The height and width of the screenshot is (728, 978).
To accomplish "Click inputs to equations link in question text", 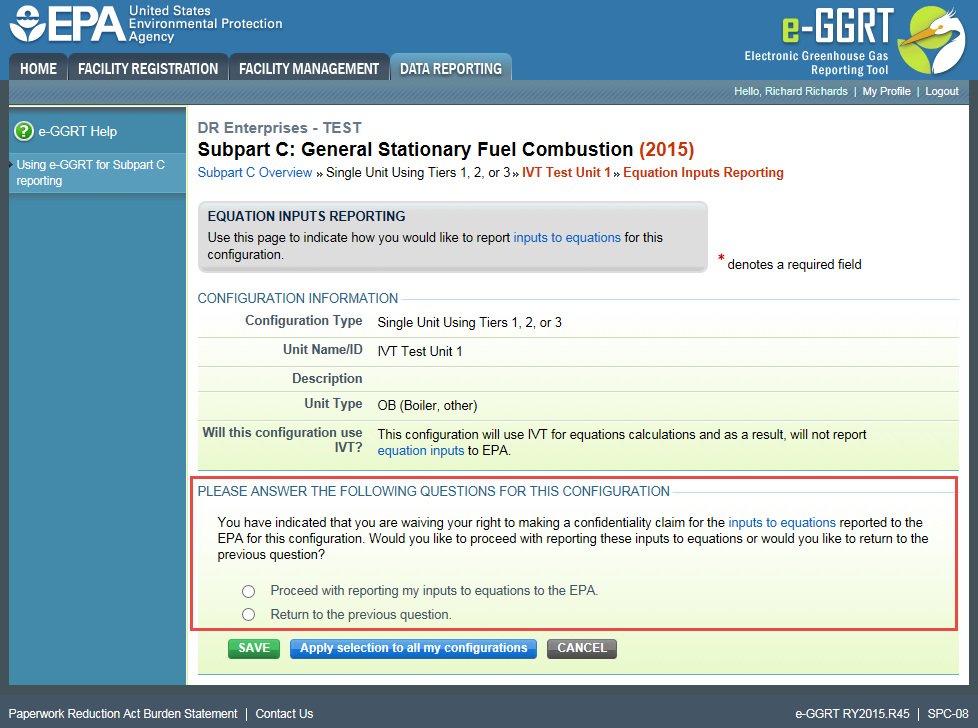I will click(782, 523).
